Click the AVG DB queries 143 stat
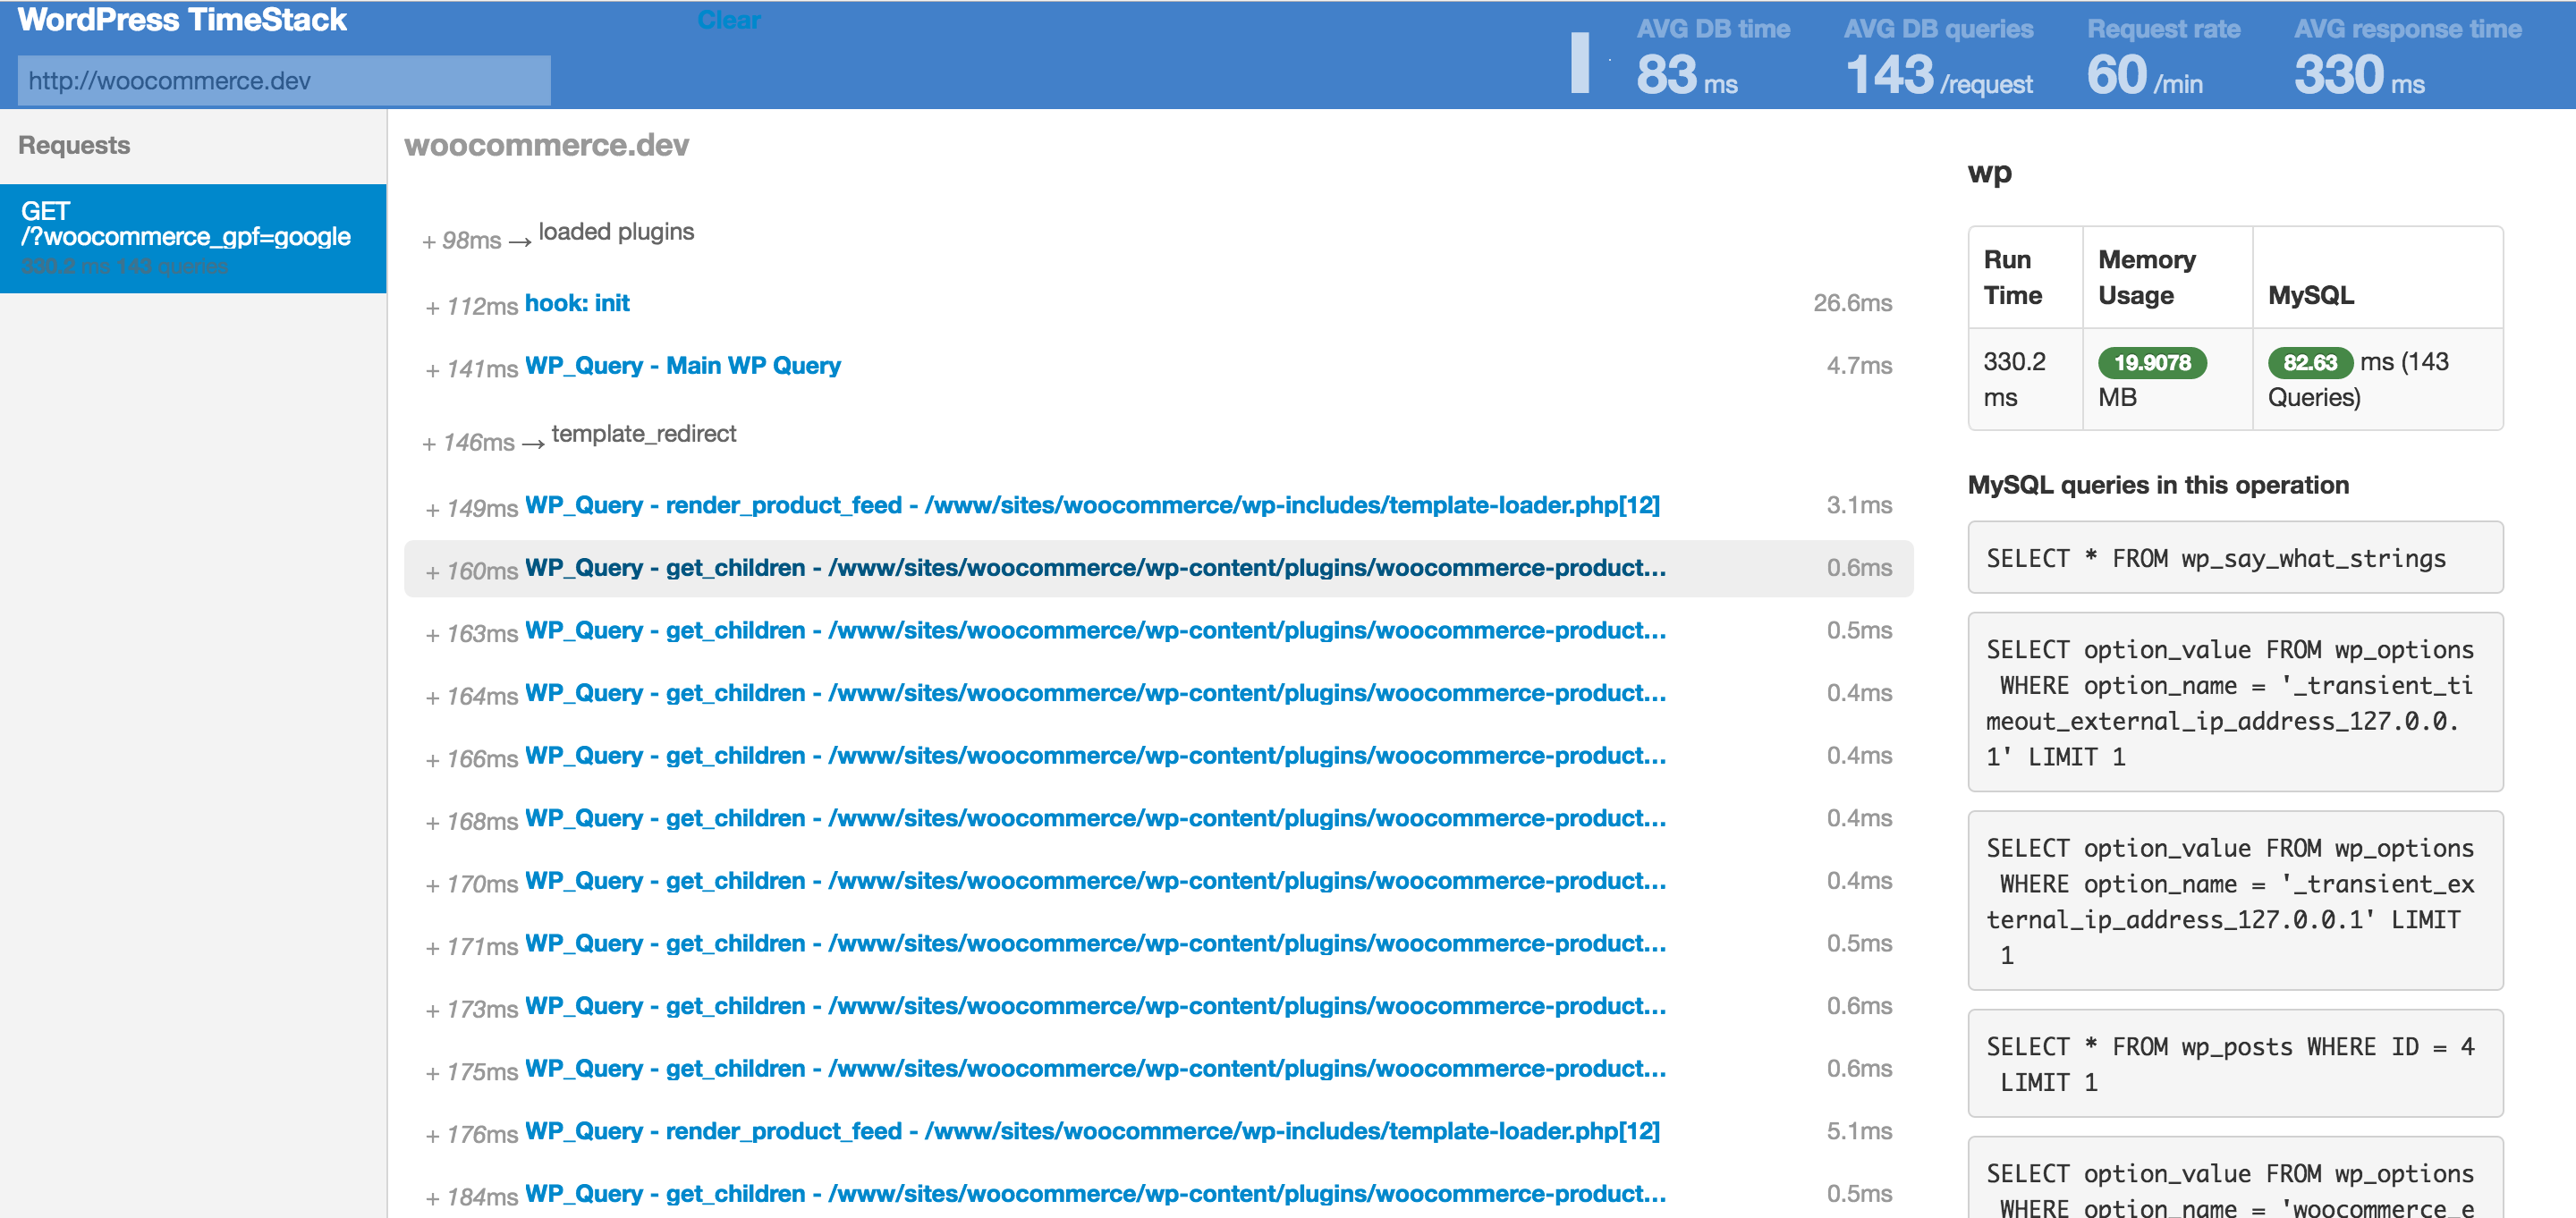 [1938, 57]
